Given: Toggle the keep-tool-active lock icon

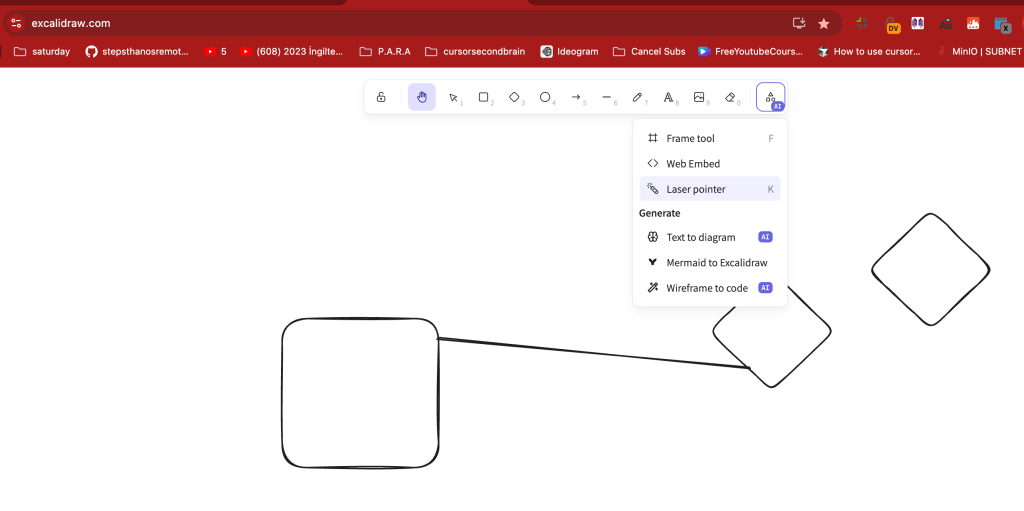Looking at the screenshot, I should point(381,97).
